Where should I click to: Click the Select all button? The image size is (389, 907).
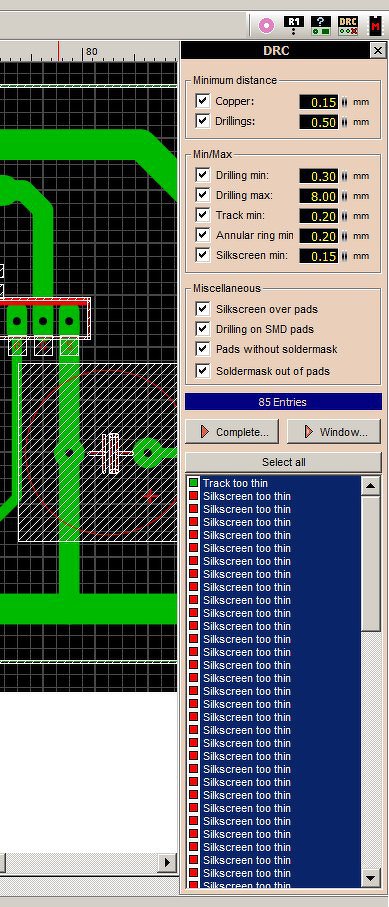[284, 462]
